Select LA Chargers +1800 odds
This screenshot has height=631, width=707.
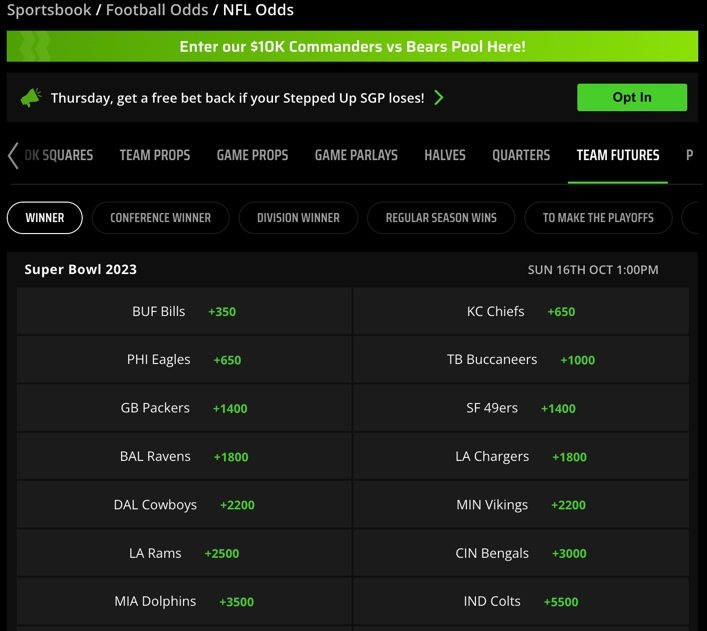[521, 456]
